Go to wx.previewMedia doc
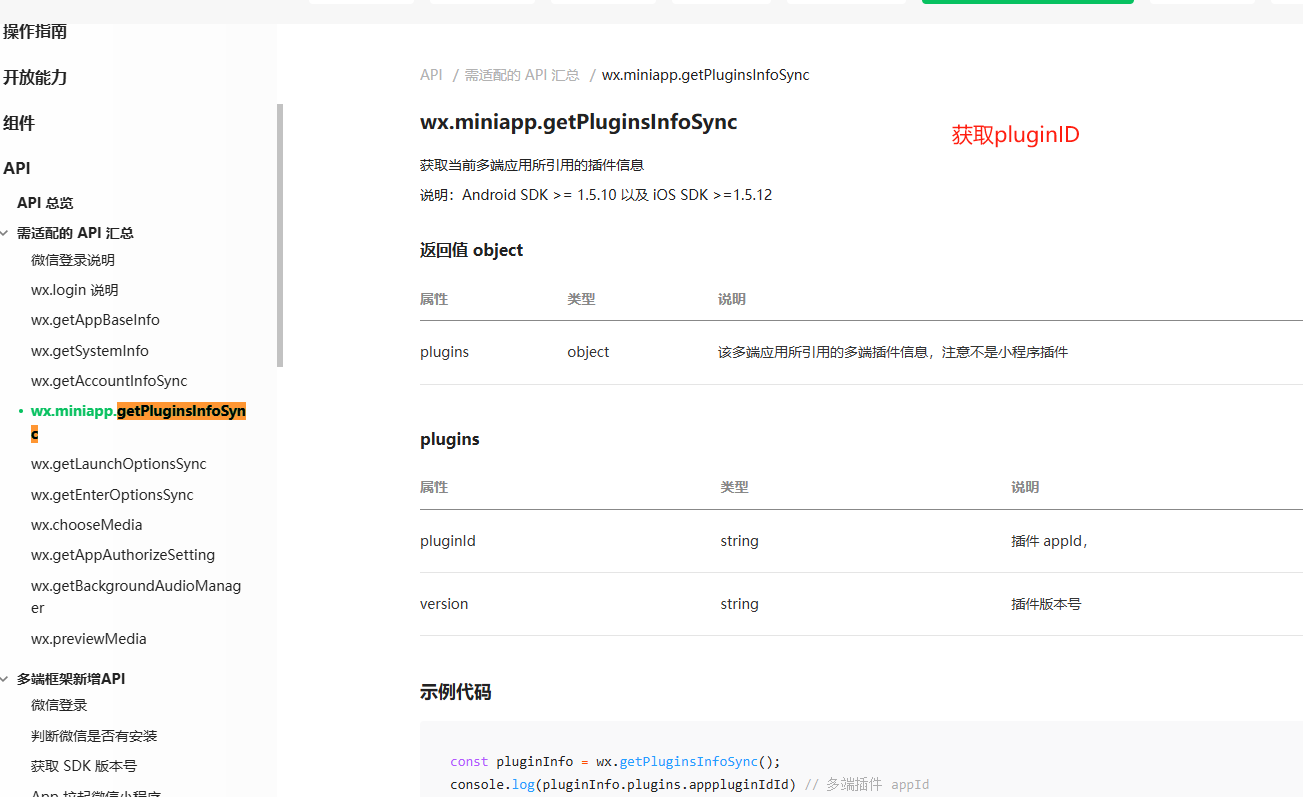This screenshot has width=1303, height=797. pos(89,639)
